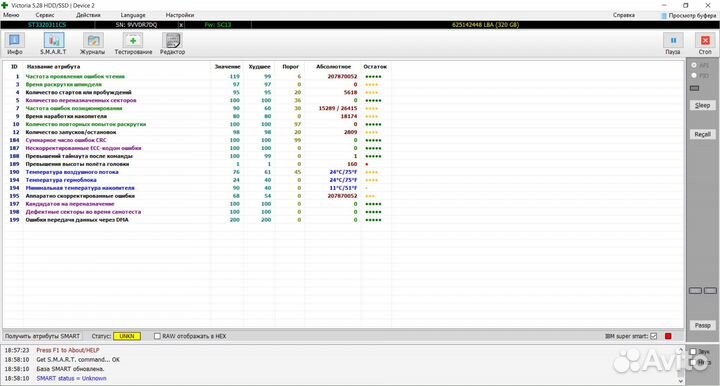Click the Sleep button

point(702,105)
